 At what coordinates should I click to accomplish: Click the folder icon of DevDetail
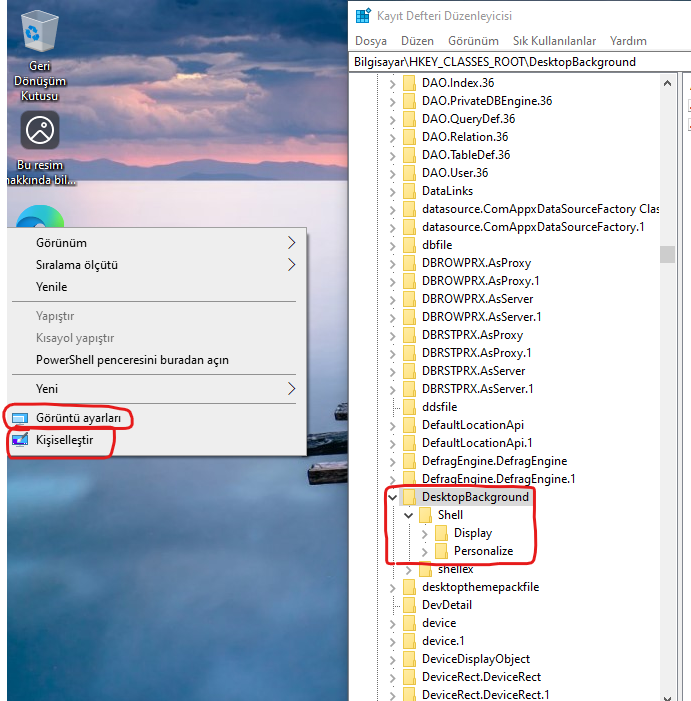(x=409, y=605)
